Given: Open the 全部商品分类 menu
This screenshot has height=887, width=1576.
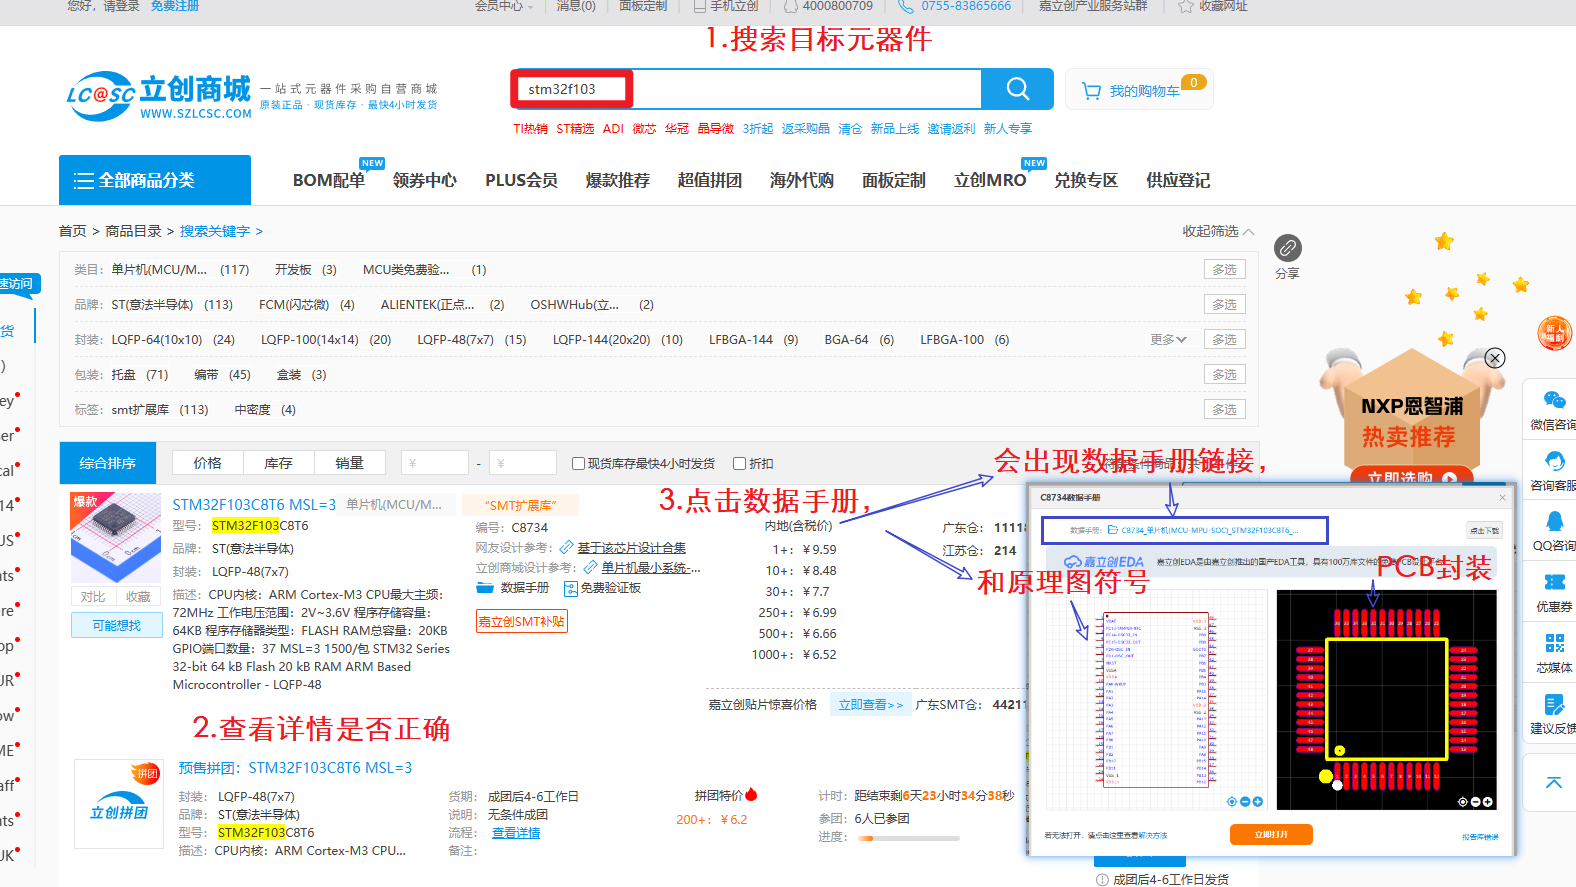Looking at the screenshot, I should click(155, 180).
